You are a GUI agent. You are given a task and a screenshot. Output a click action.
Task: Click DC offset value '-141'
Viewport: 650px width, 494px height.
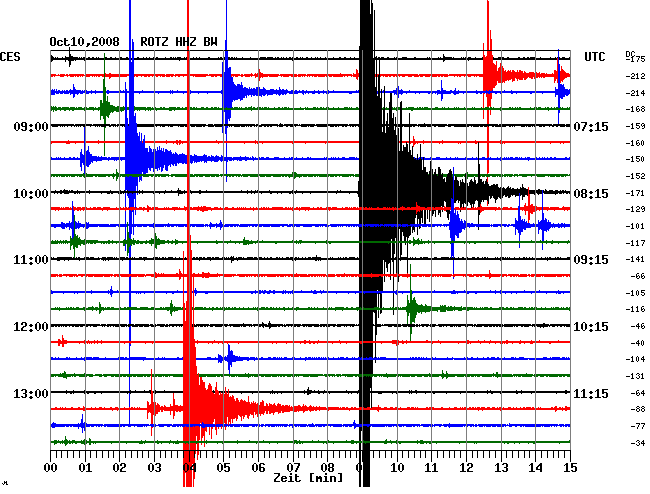(635, 259)
